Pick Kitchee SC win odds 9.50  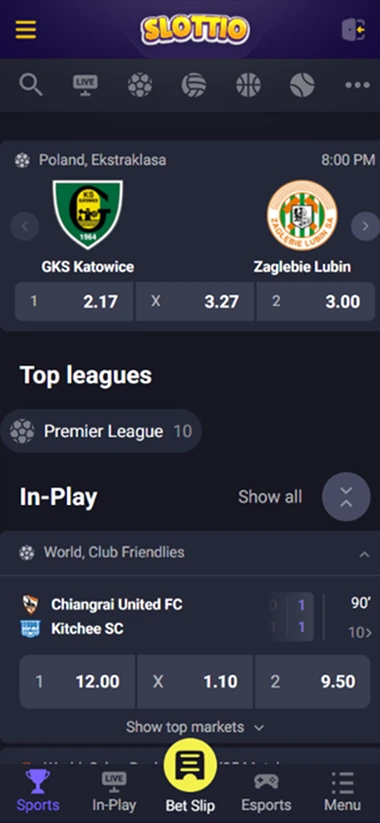pyautogui.click(x=313, y=681)
